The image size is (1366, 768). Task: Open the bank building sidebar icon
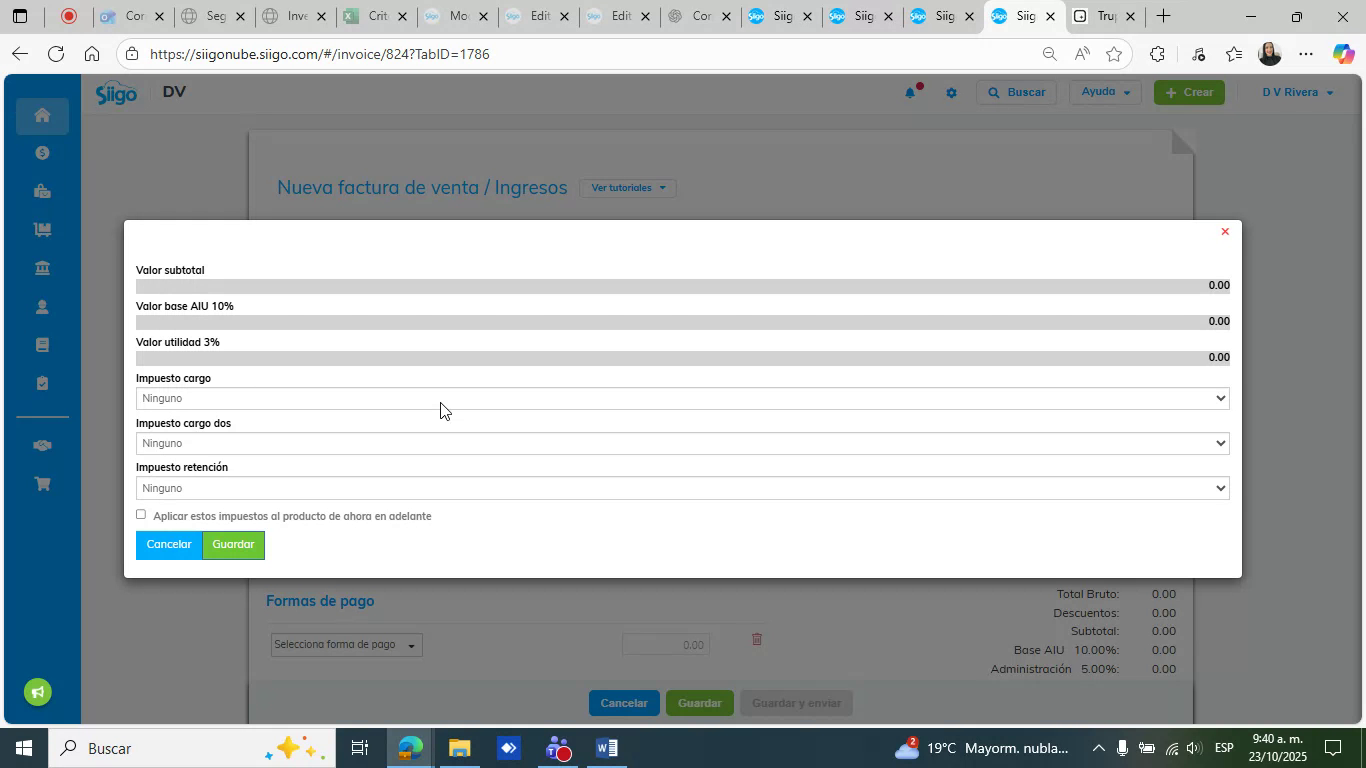click(x=42, y=268)
